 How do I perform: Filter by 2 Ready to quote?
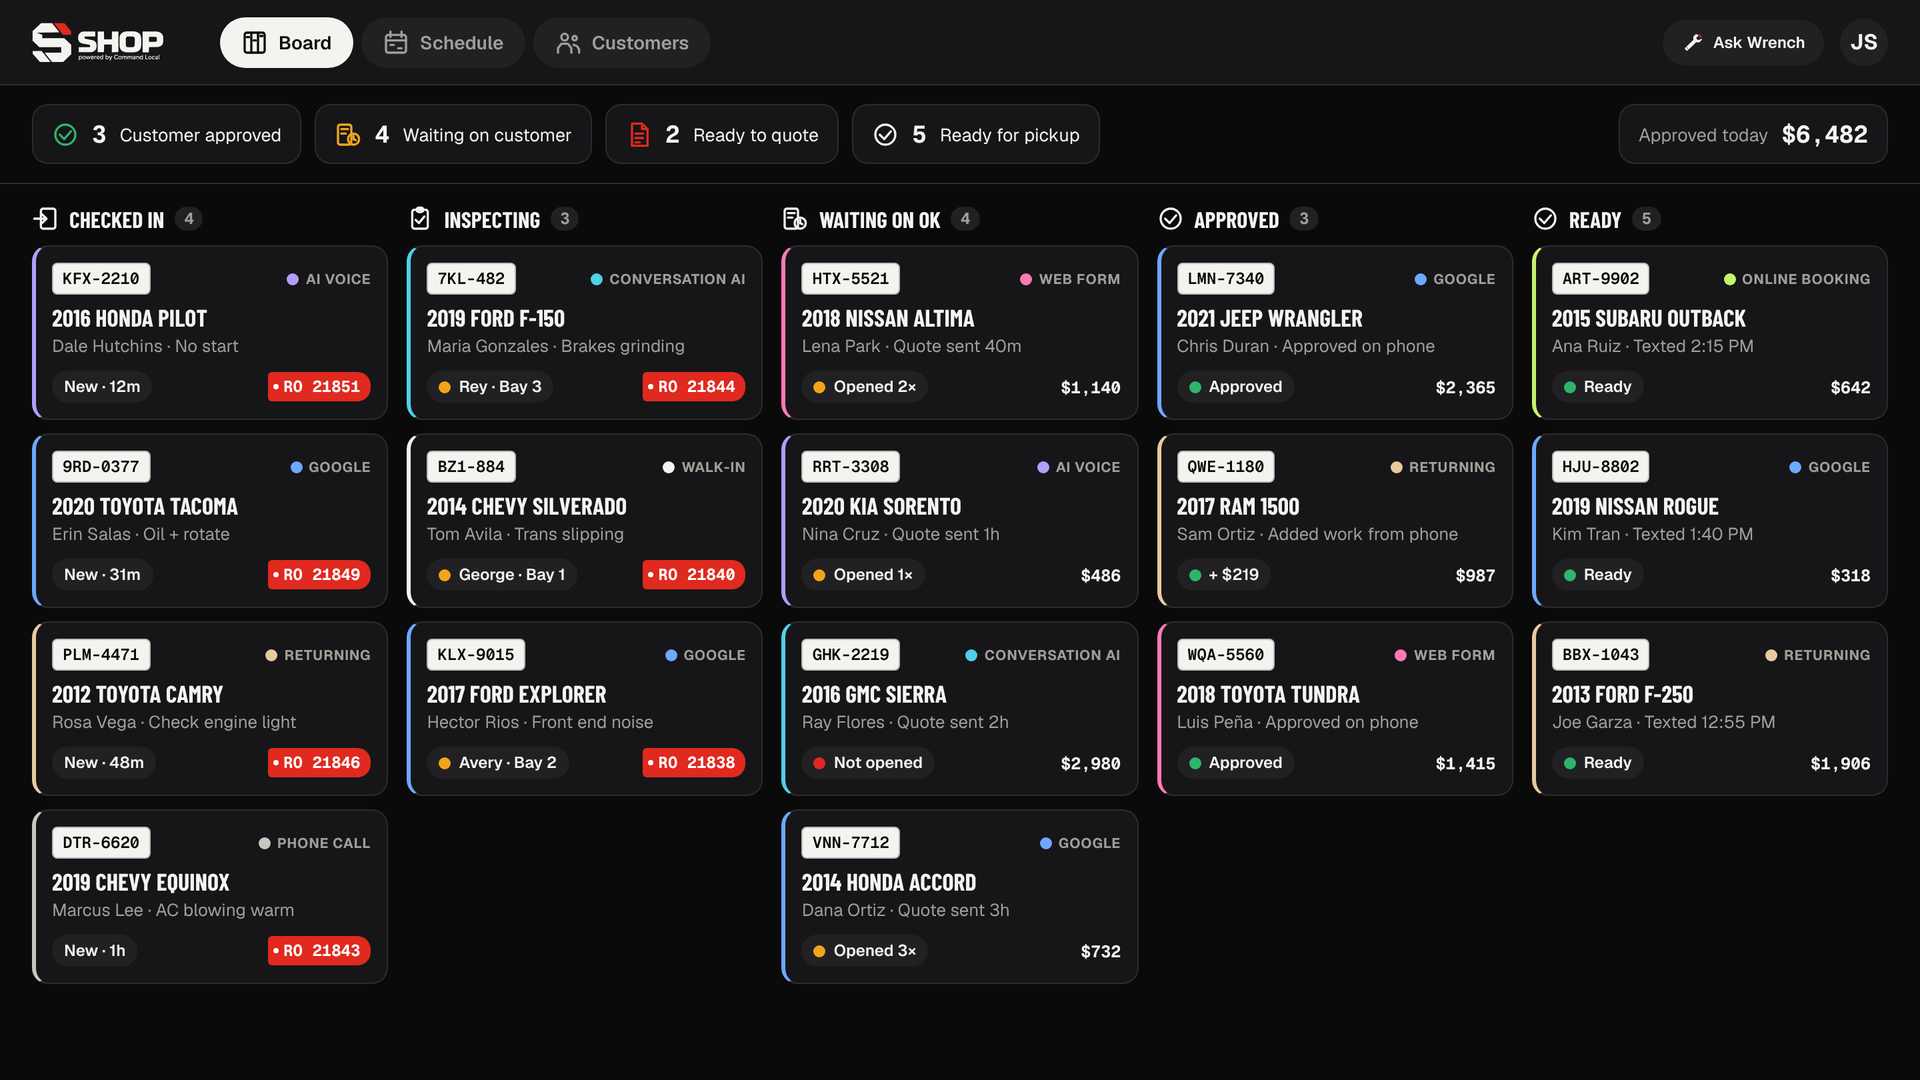point(722,134)
